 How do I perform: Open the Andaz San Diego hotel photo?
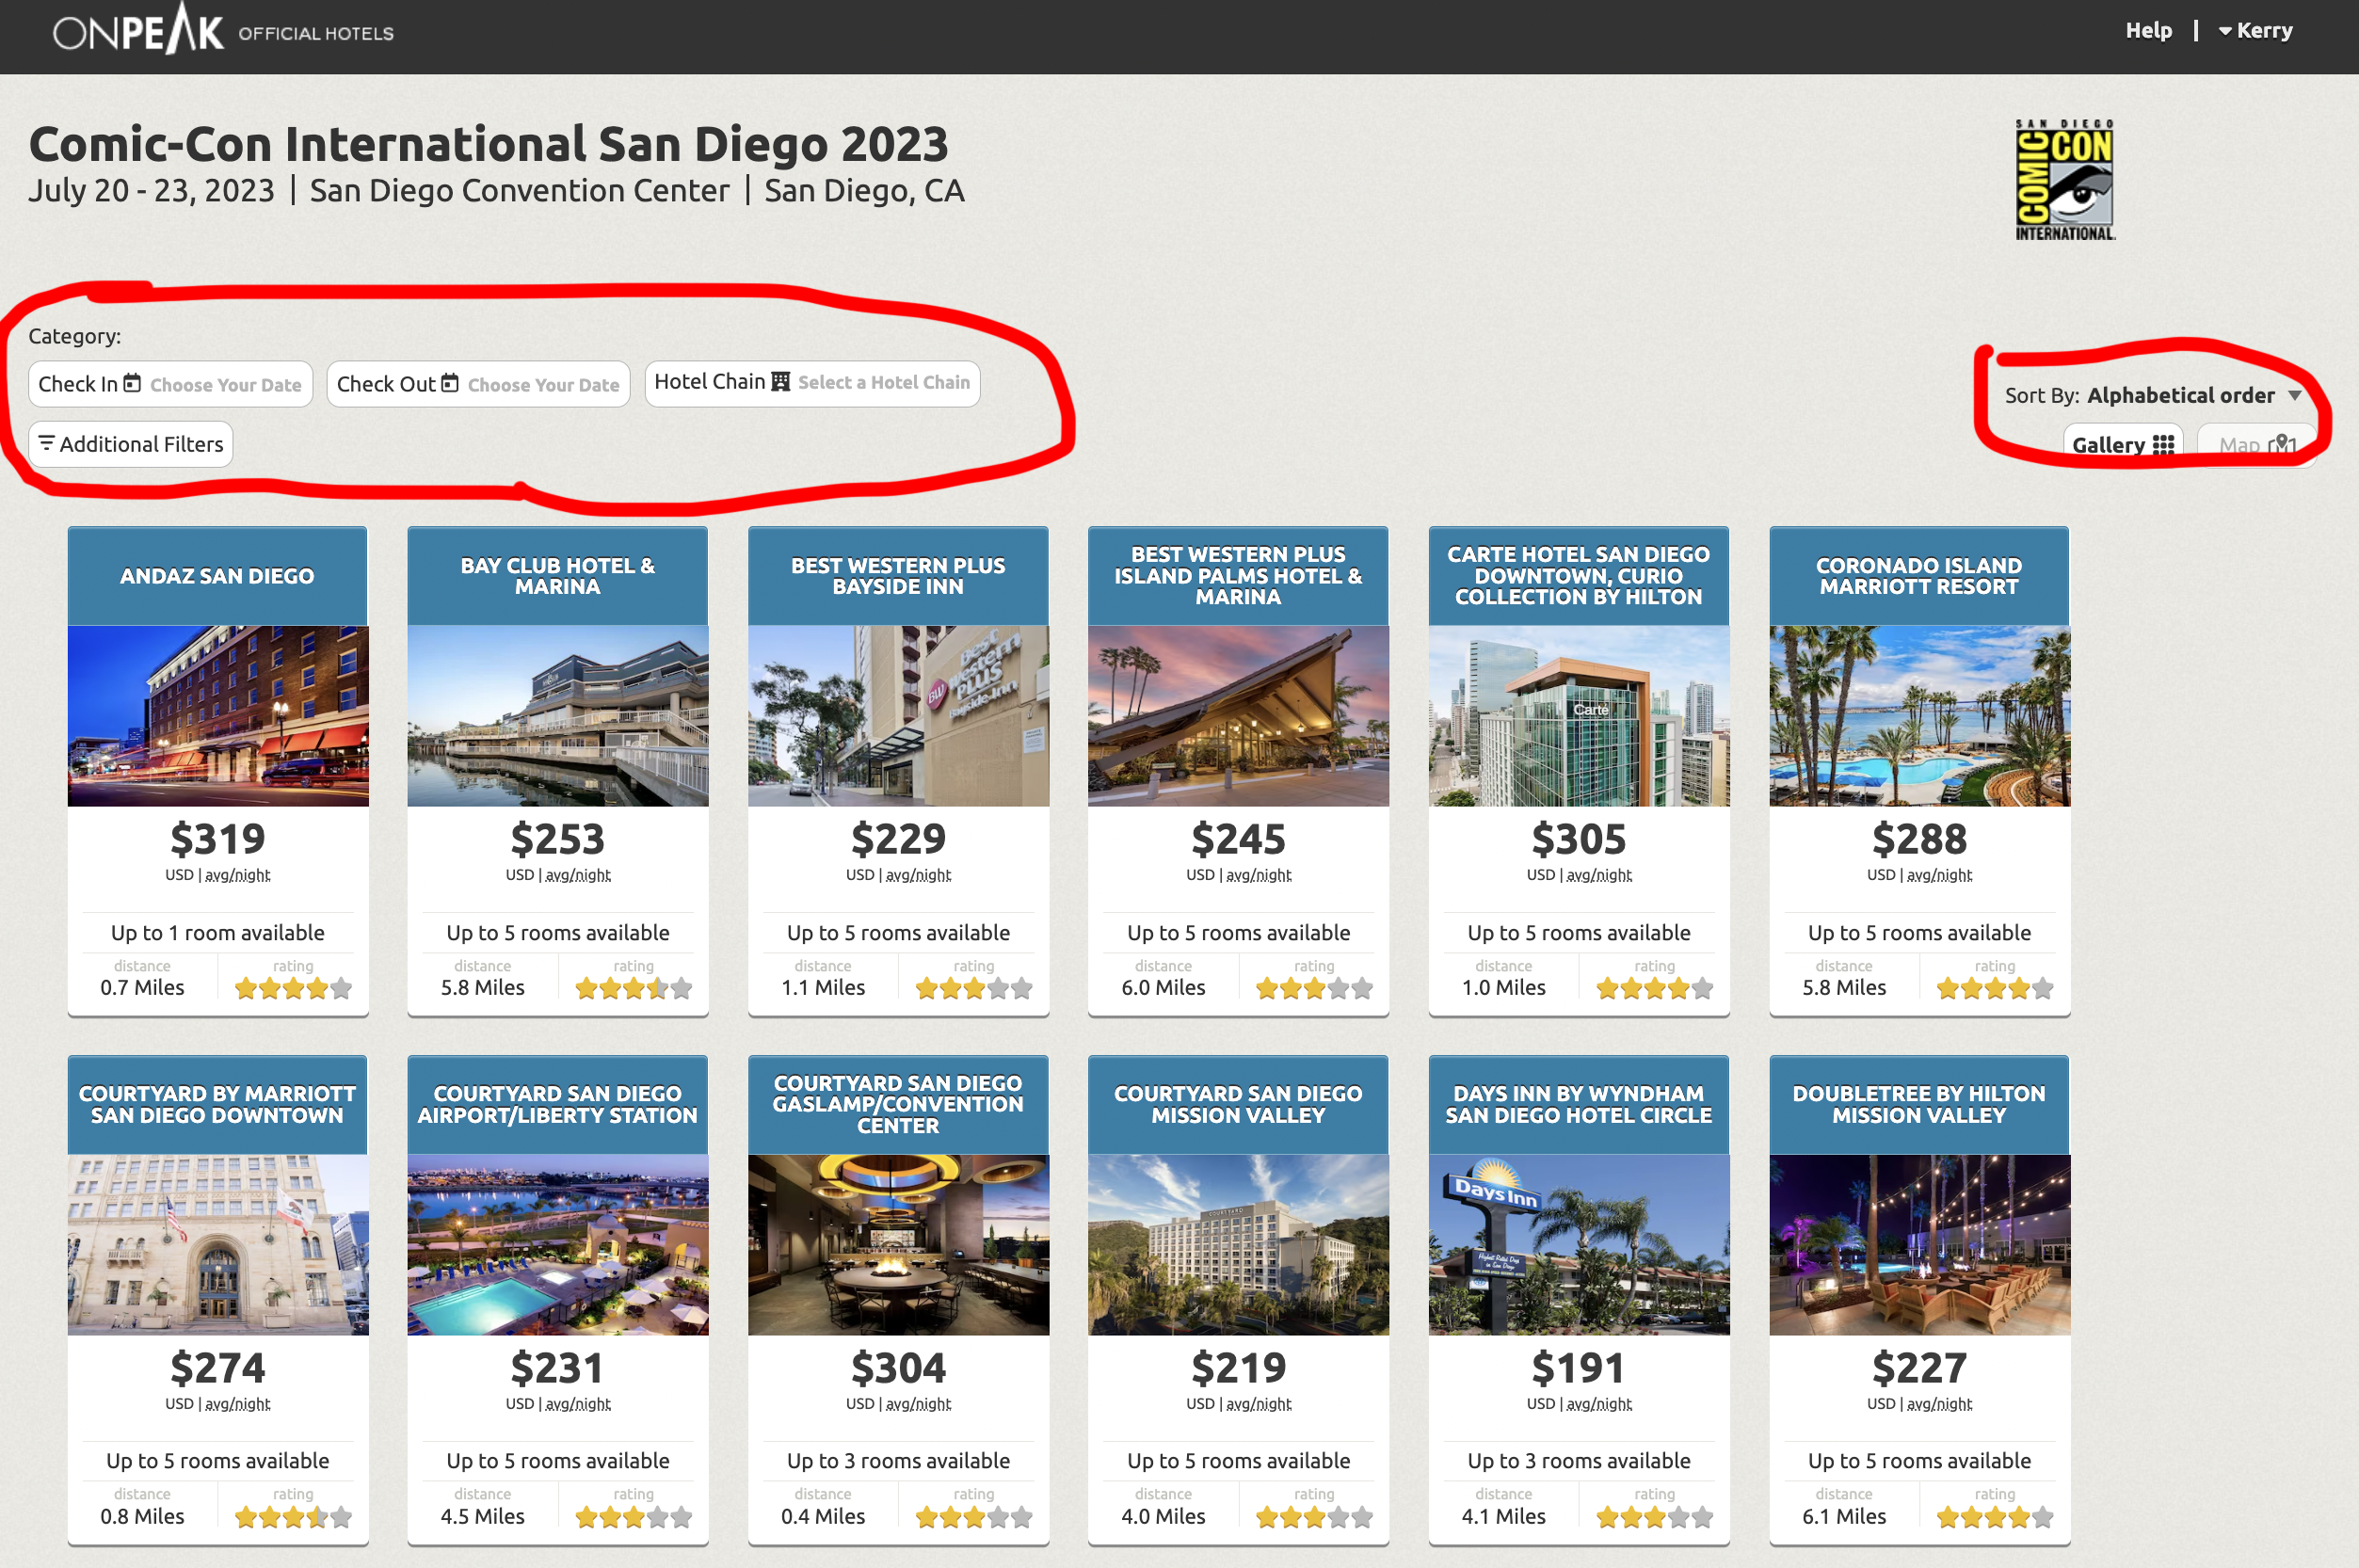218,716
